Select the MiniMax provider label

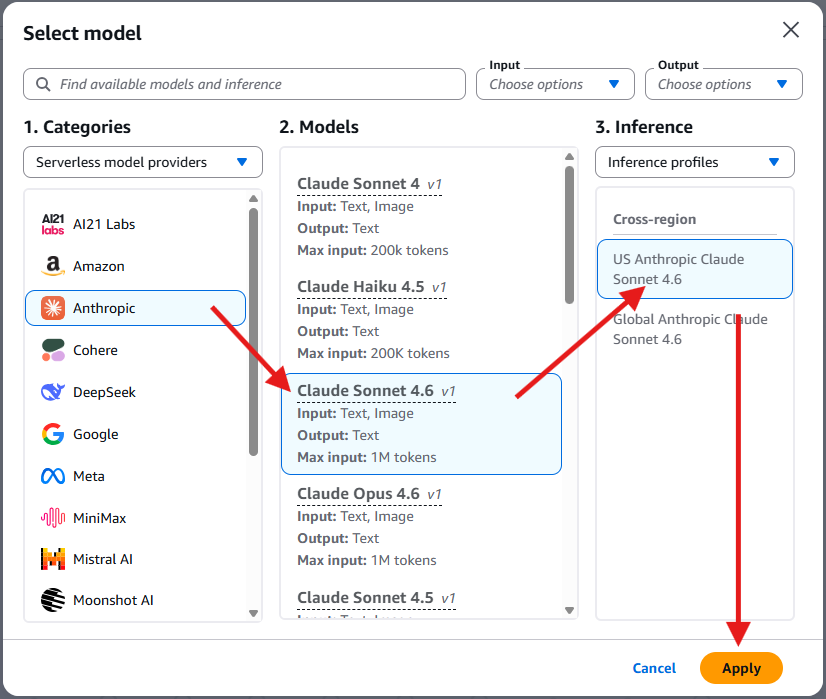coord(100,518)
